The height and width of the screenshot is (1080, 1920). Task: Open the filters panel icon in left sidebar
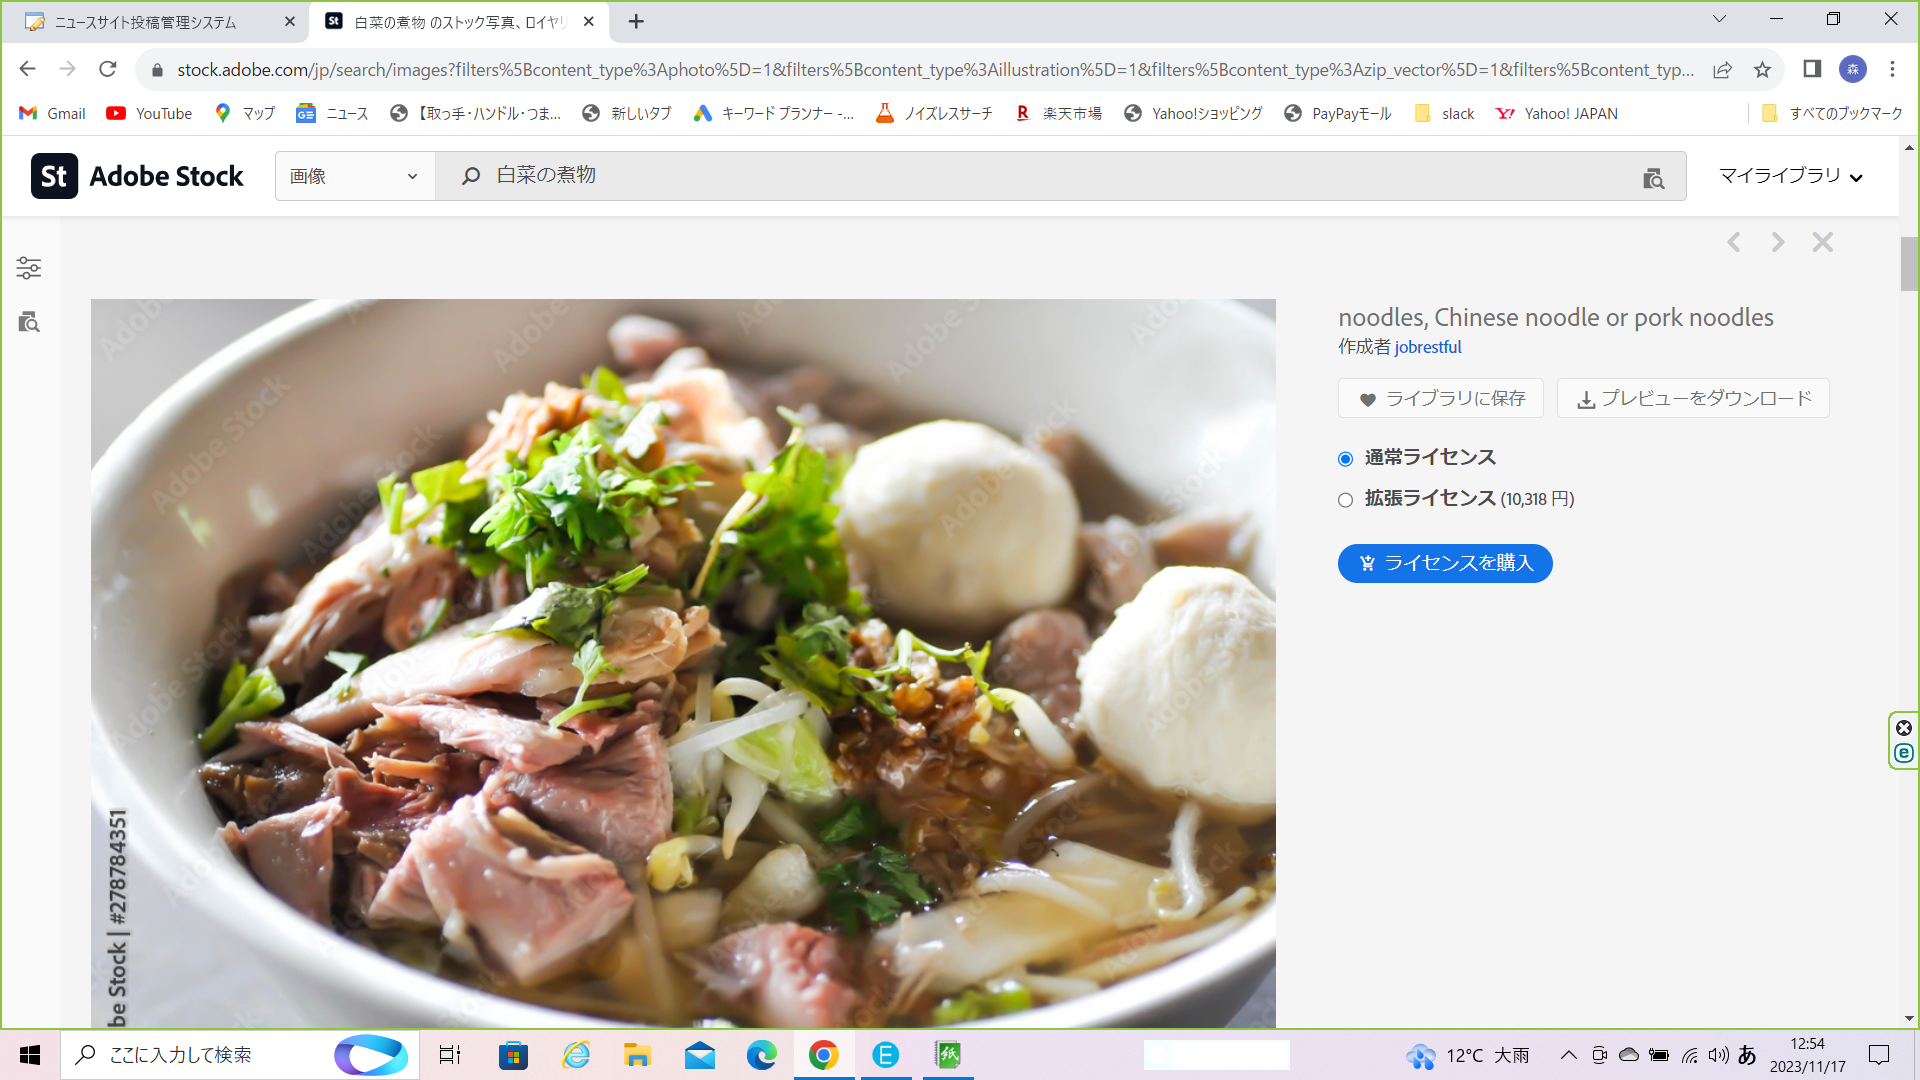click(29, 268)
